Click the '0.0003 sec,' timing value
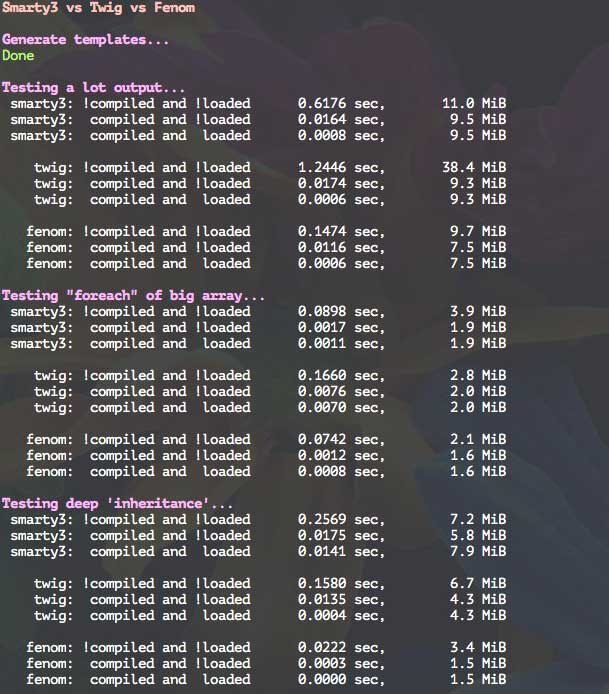This screenshot has width=609, height=694. point(341,663)
